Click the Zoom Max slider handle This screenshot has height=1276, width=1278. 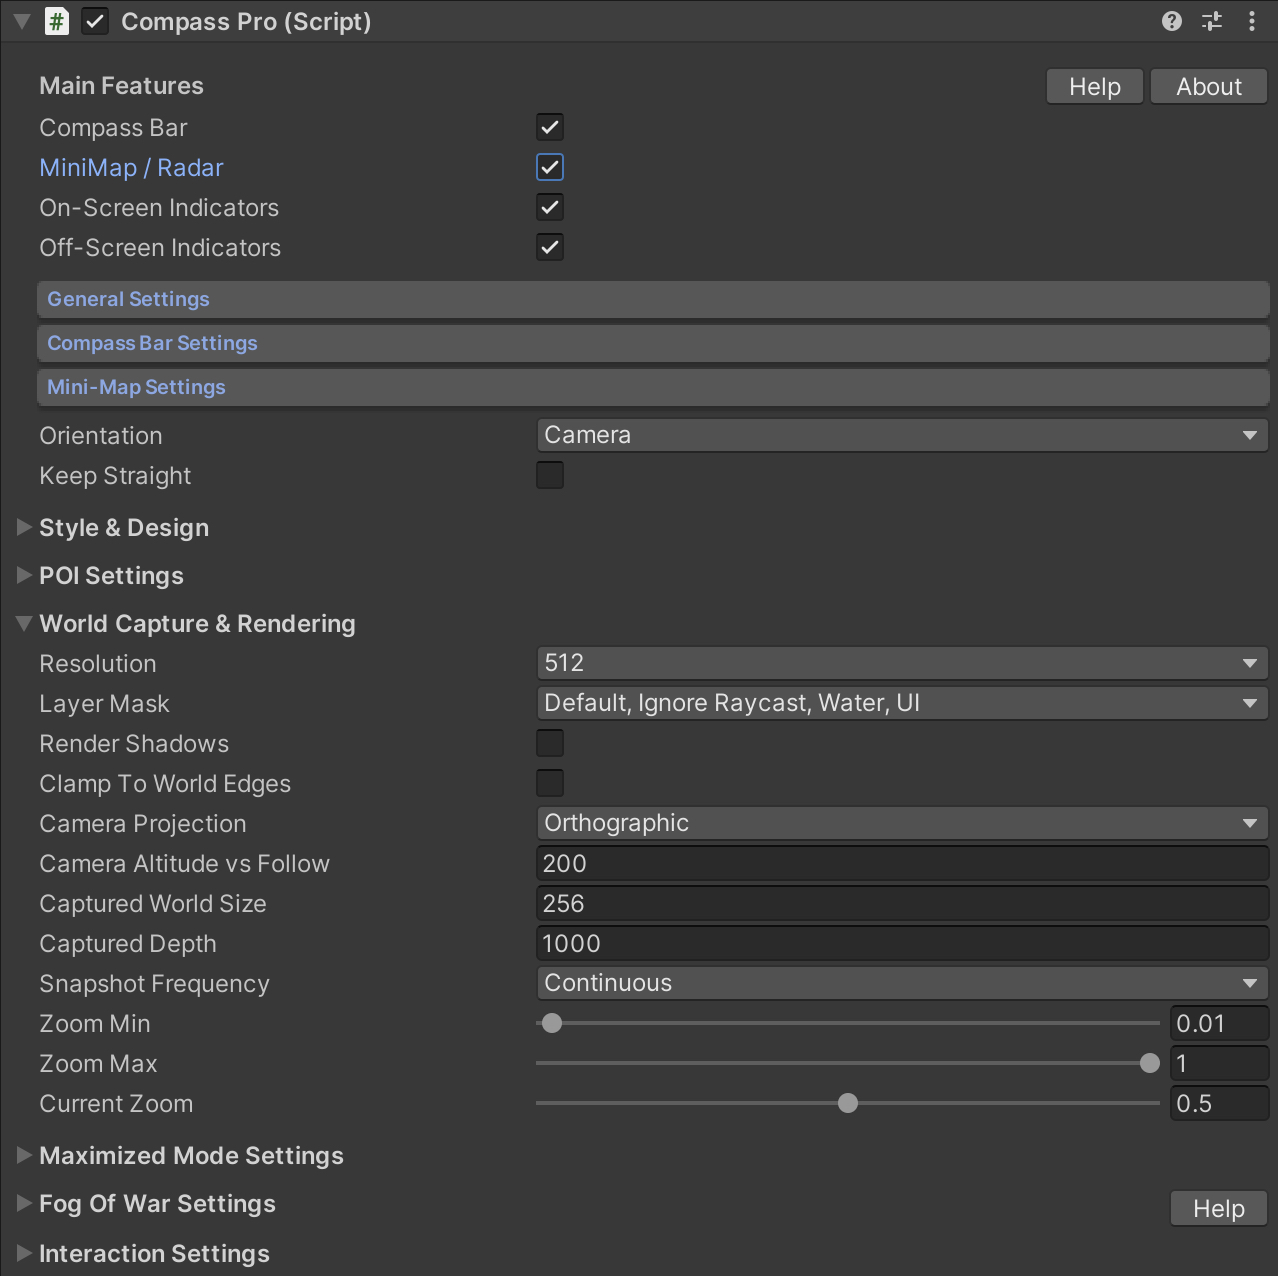1150,1063
